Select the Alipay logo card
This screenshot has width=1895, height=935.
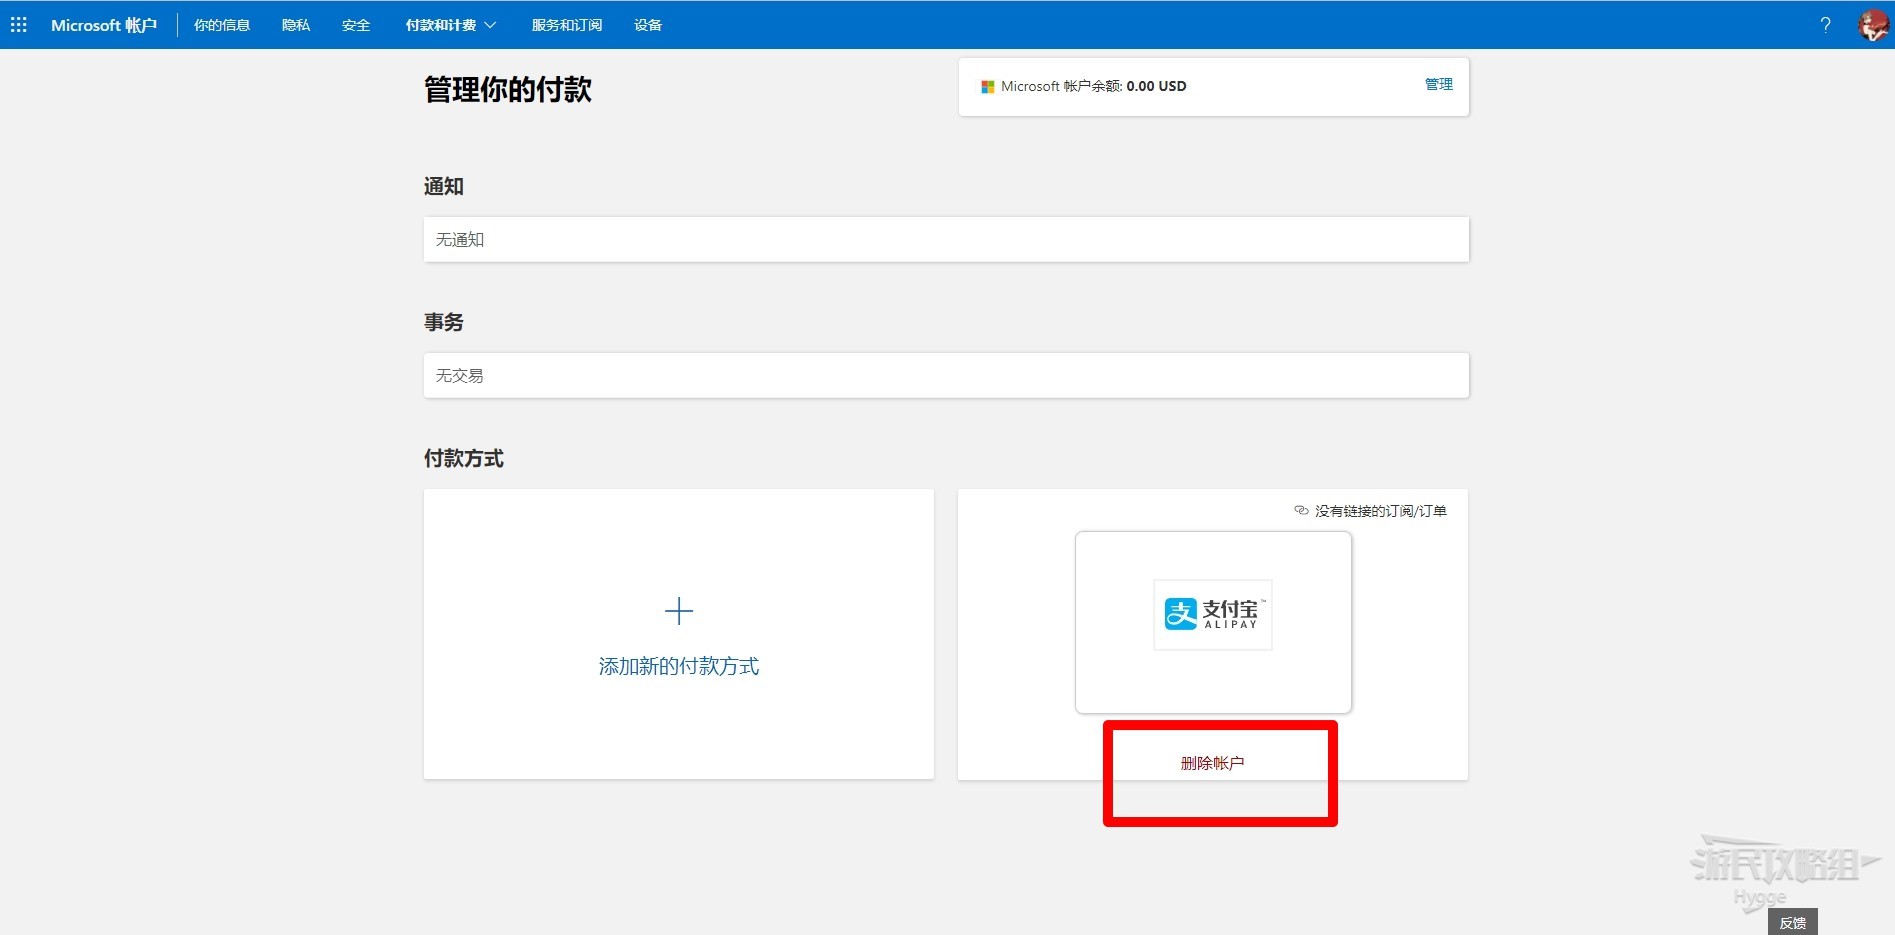click(x=1213, y=622)
